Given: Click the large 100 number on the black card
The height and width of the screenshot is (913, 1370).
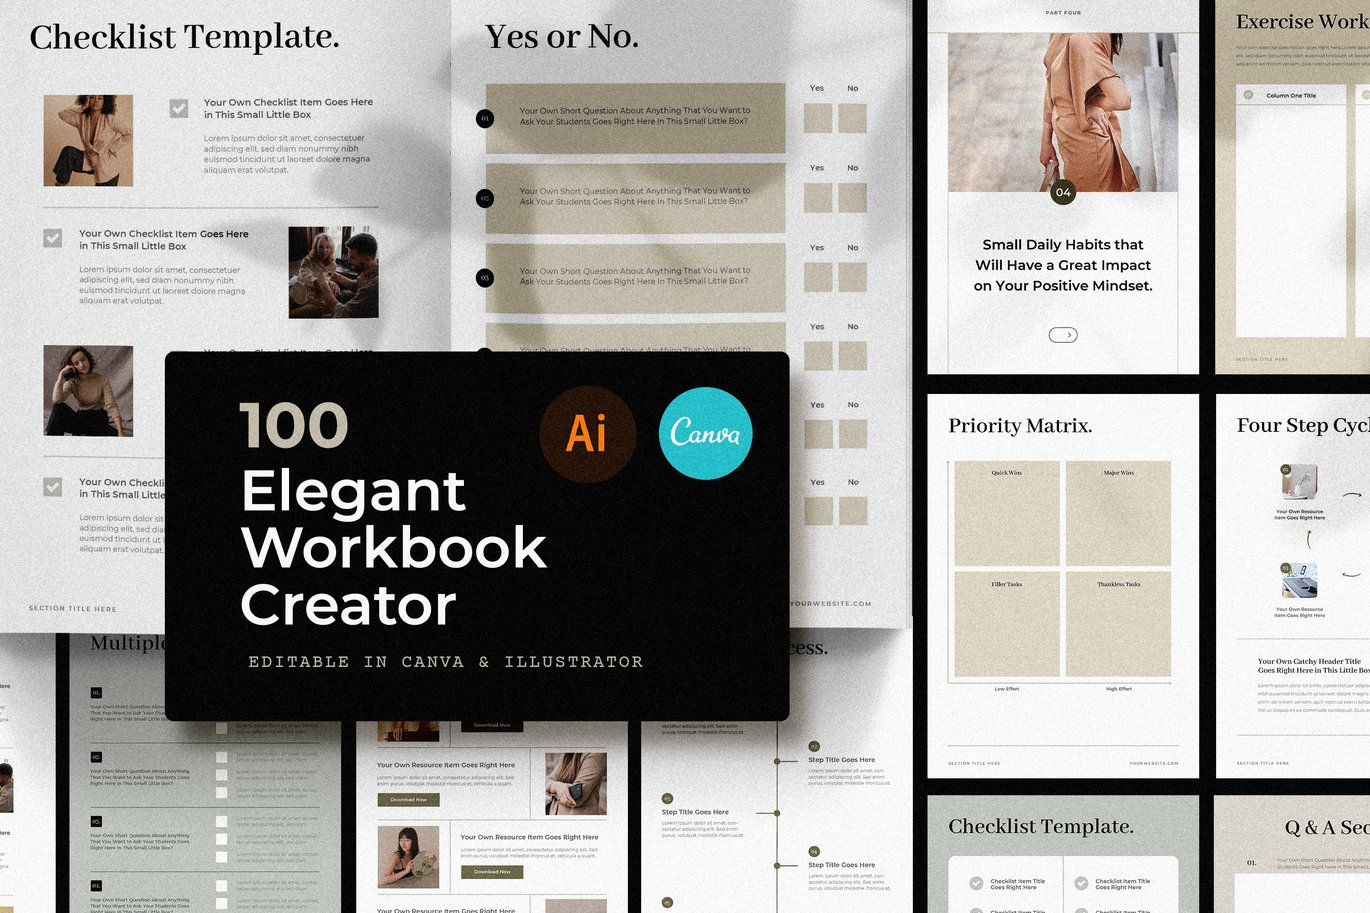Looking at the screenshot, I should 294,426.
